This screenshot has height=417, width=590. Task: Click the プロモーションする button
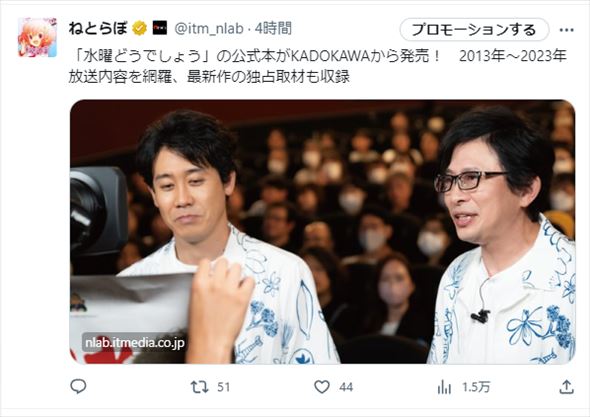(474, 30)
